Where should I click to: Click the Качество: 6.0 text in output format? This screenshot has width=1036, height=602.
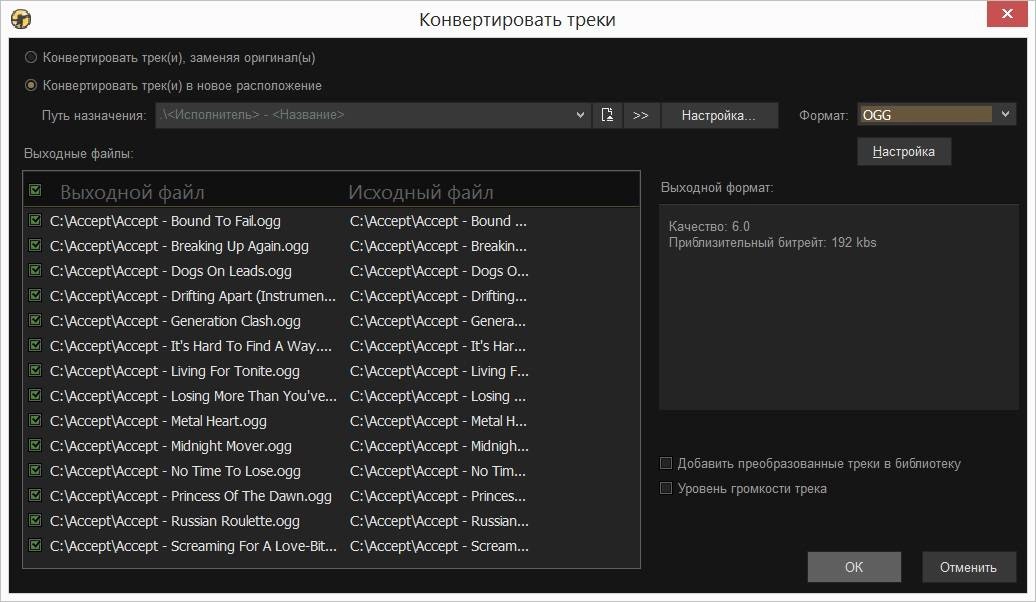click(x=709, y=226)
